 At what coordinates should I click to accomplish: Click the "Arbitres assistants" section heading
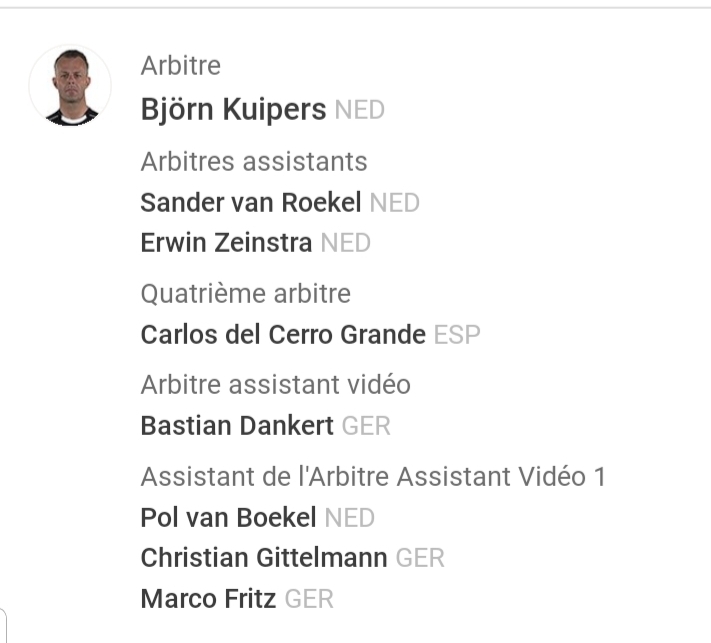coord(254,162)
